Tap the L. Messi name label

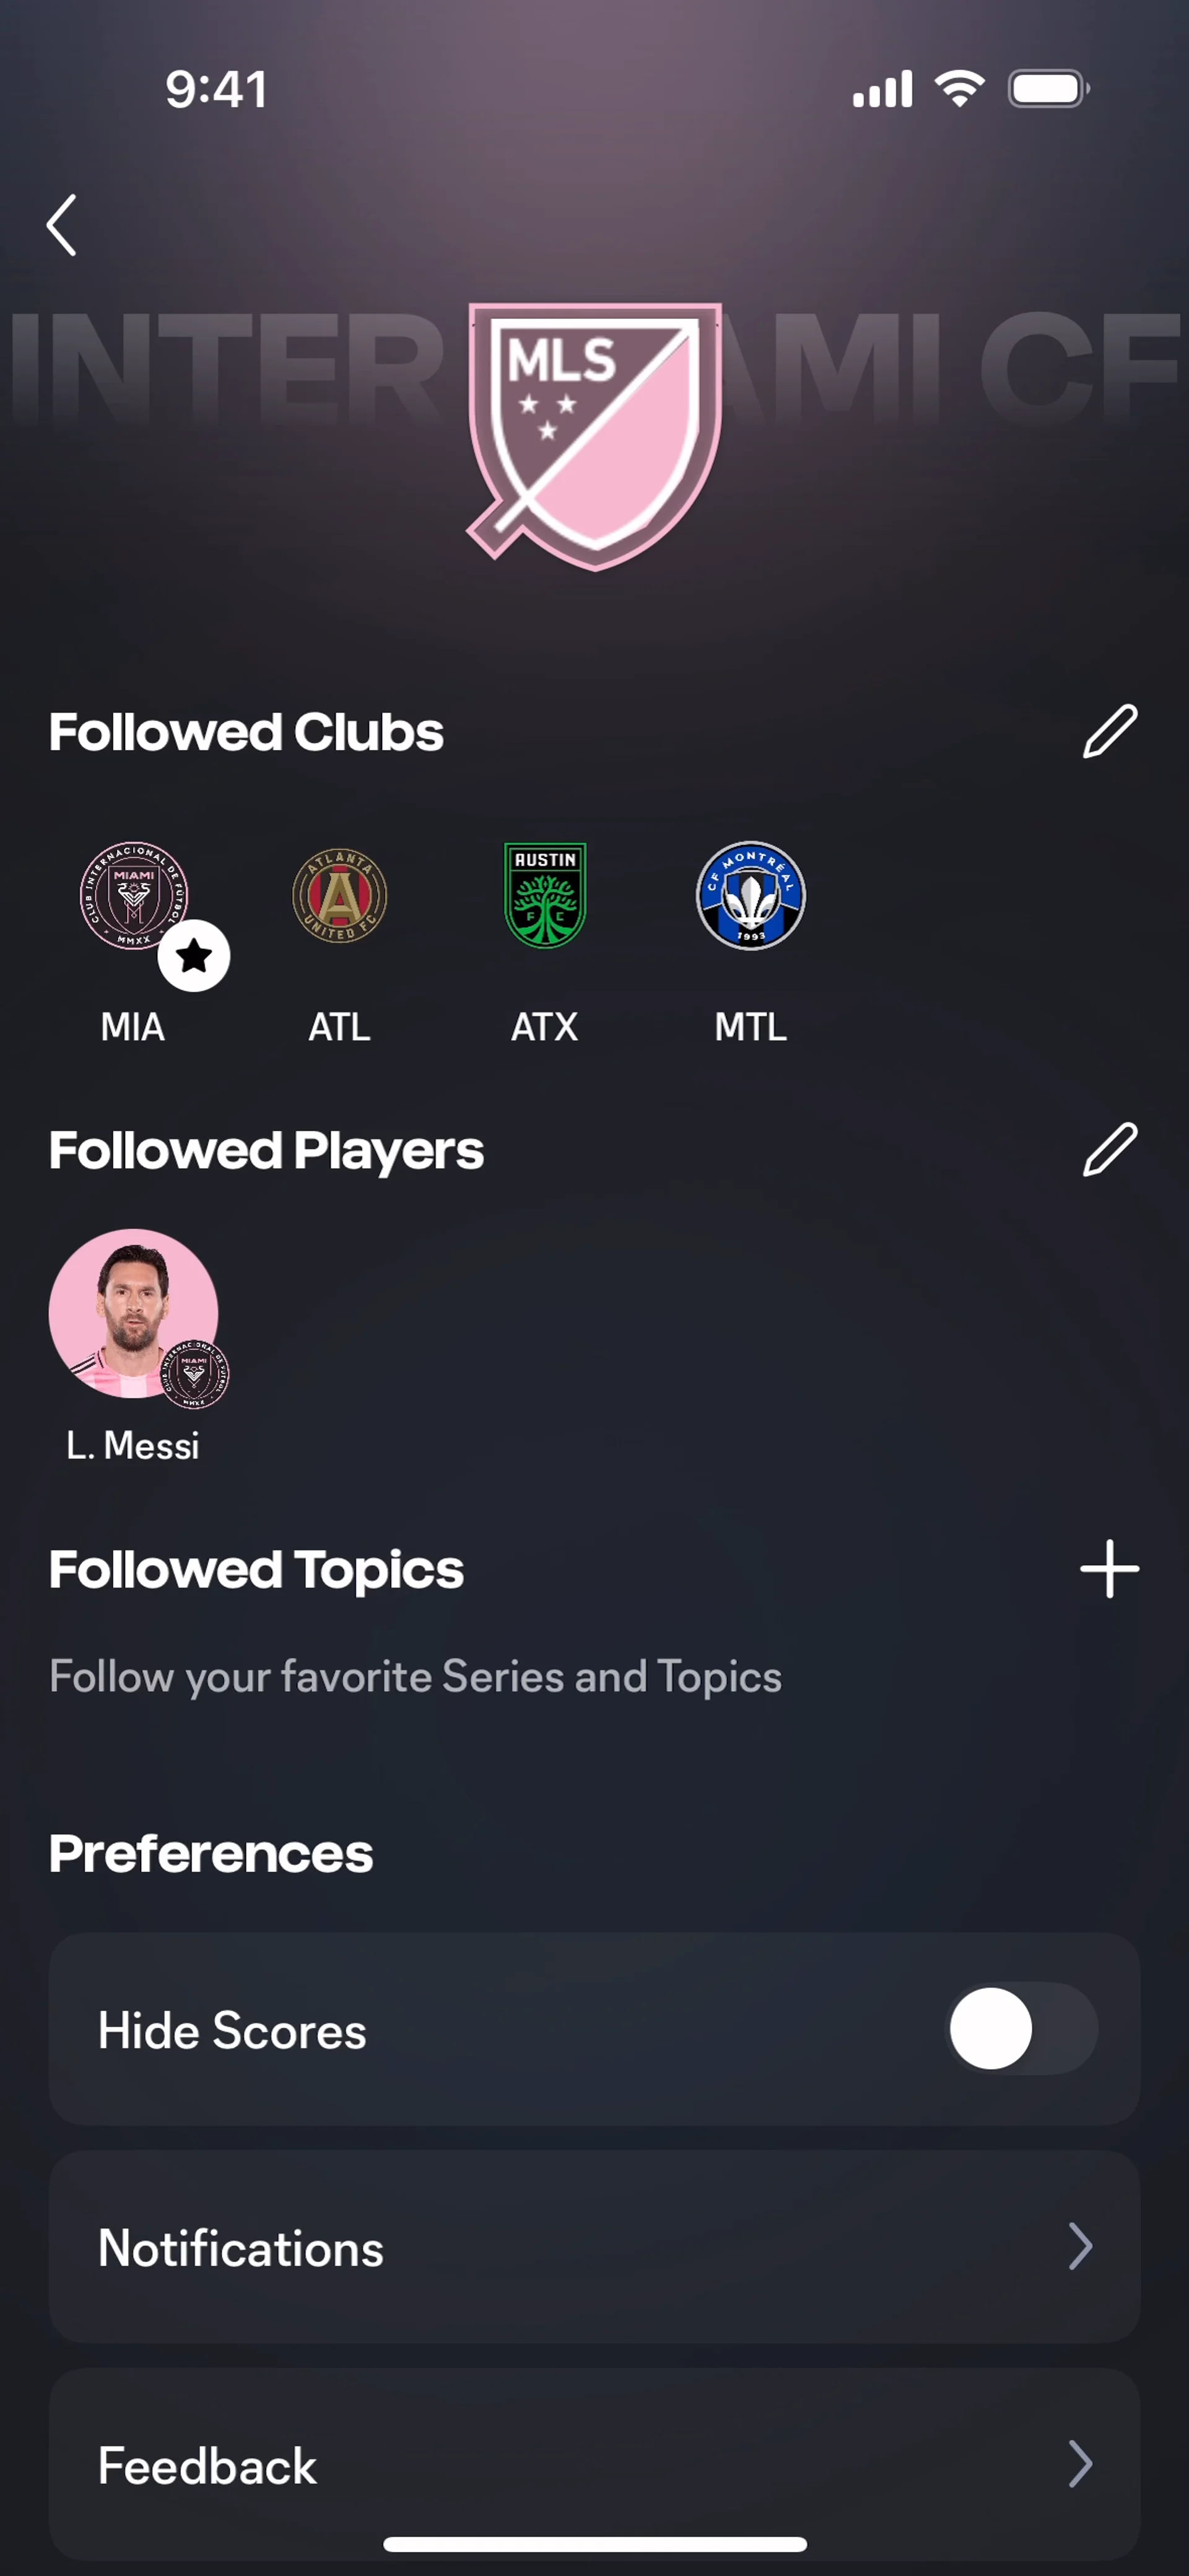pos(133,1445)
